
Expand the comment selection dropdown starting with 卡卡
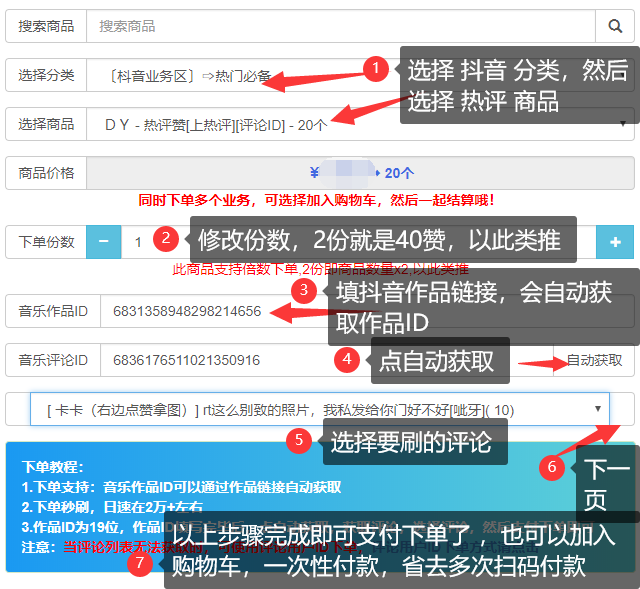(318, 409)
